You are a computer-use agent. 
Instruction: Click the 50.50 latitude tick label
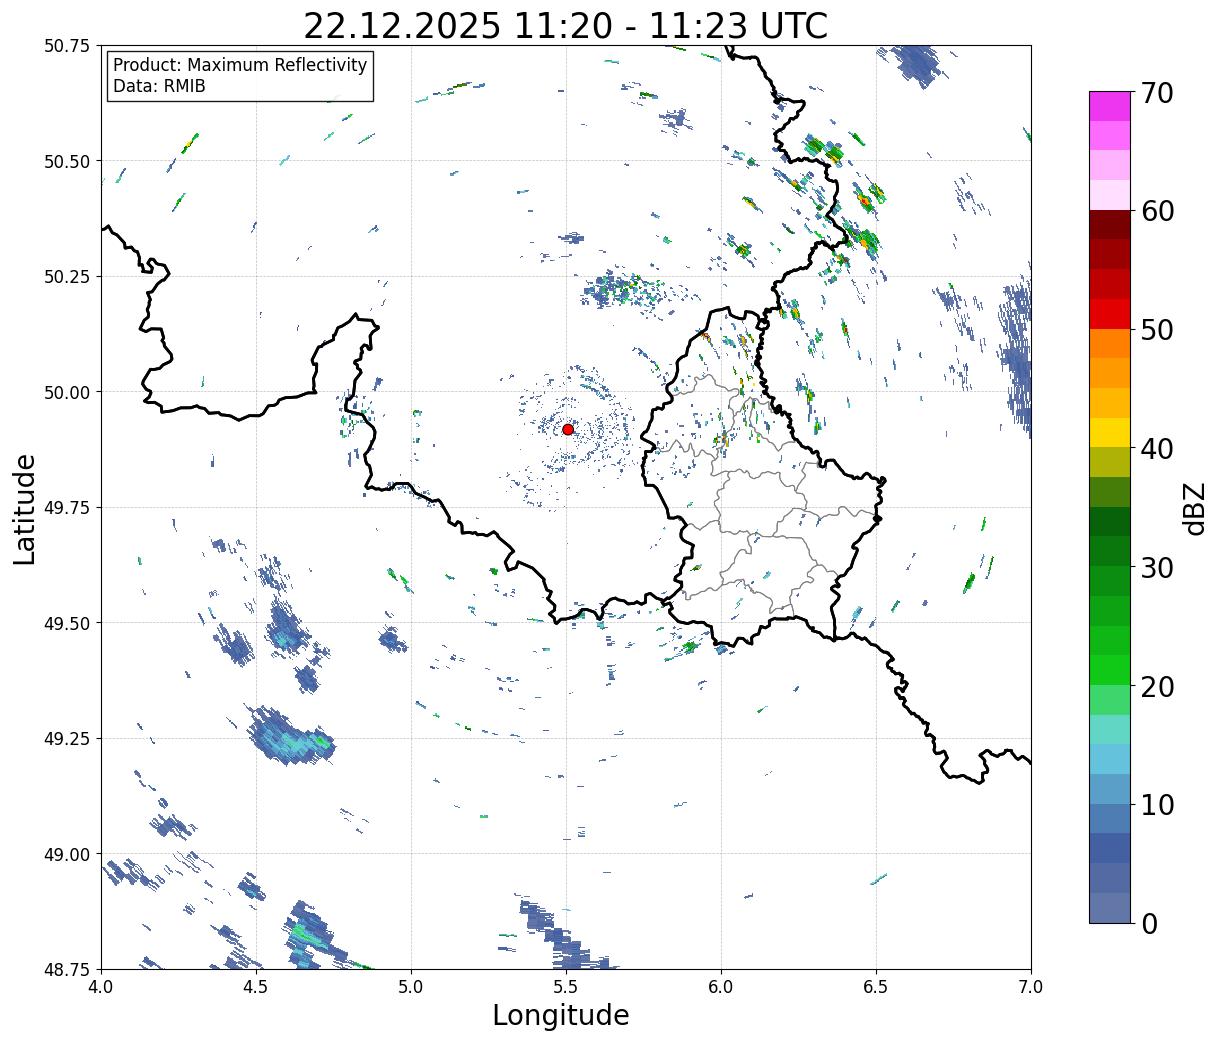(x=67, y=161)
